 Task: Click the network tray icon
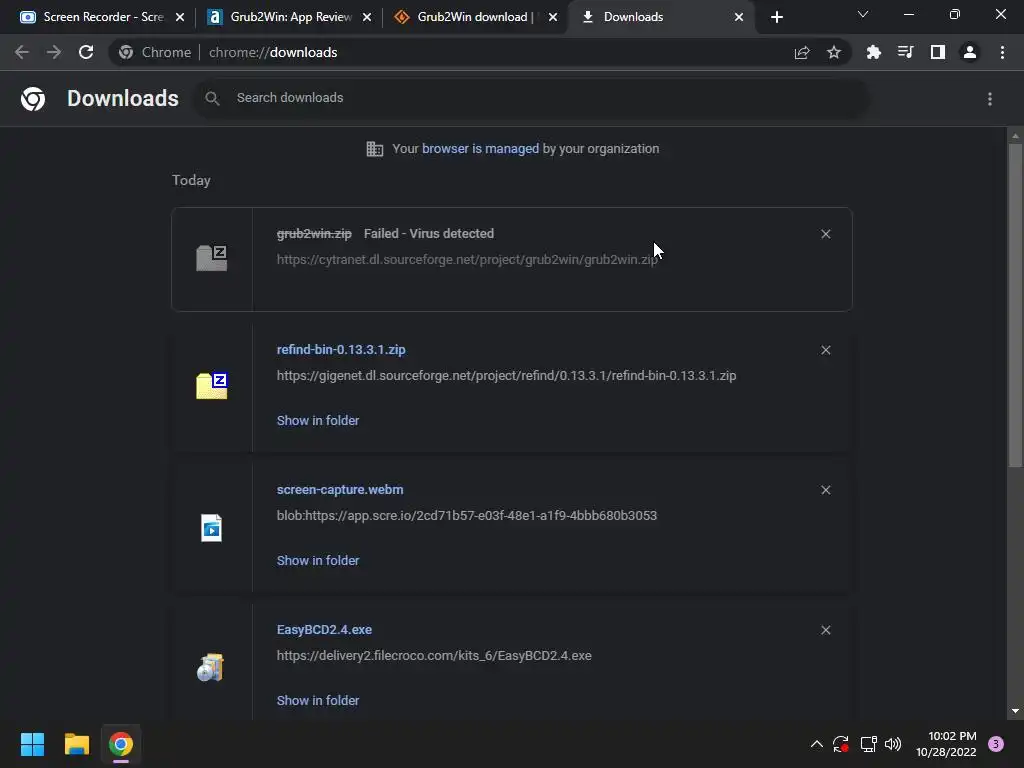point(868,744)
